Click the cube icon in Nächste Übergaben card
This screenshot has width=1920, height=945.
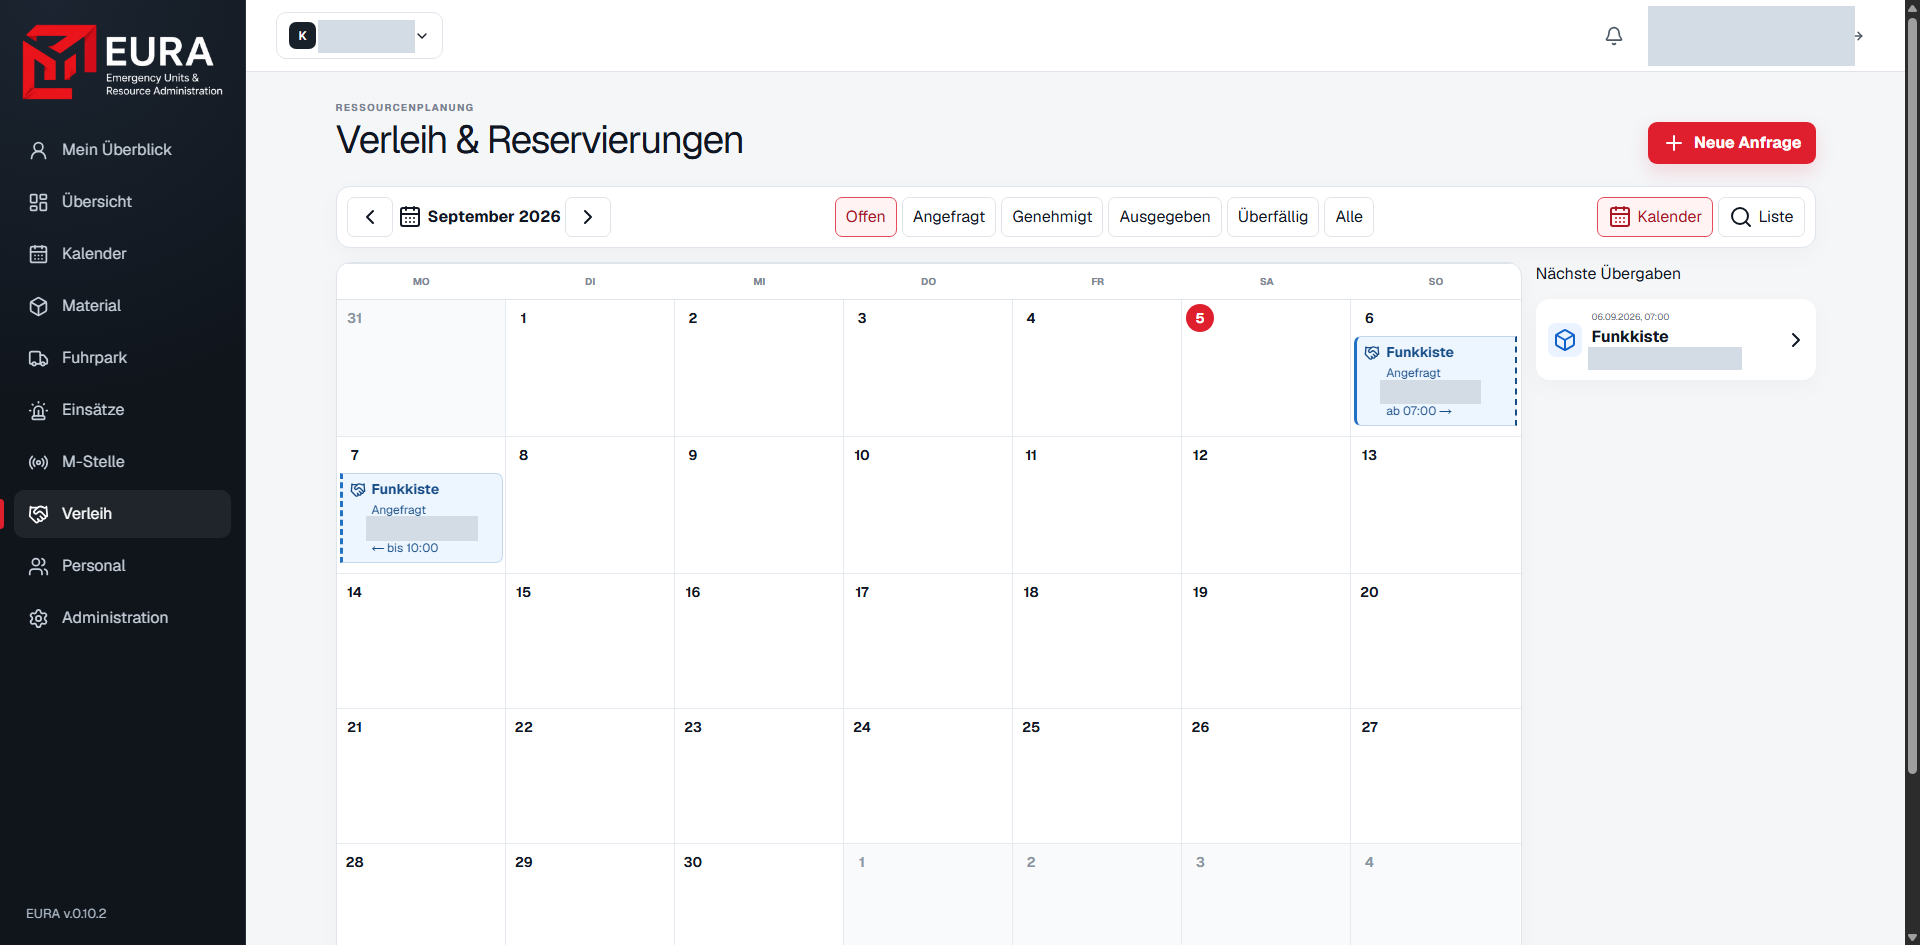click(x=1565, y=340)
